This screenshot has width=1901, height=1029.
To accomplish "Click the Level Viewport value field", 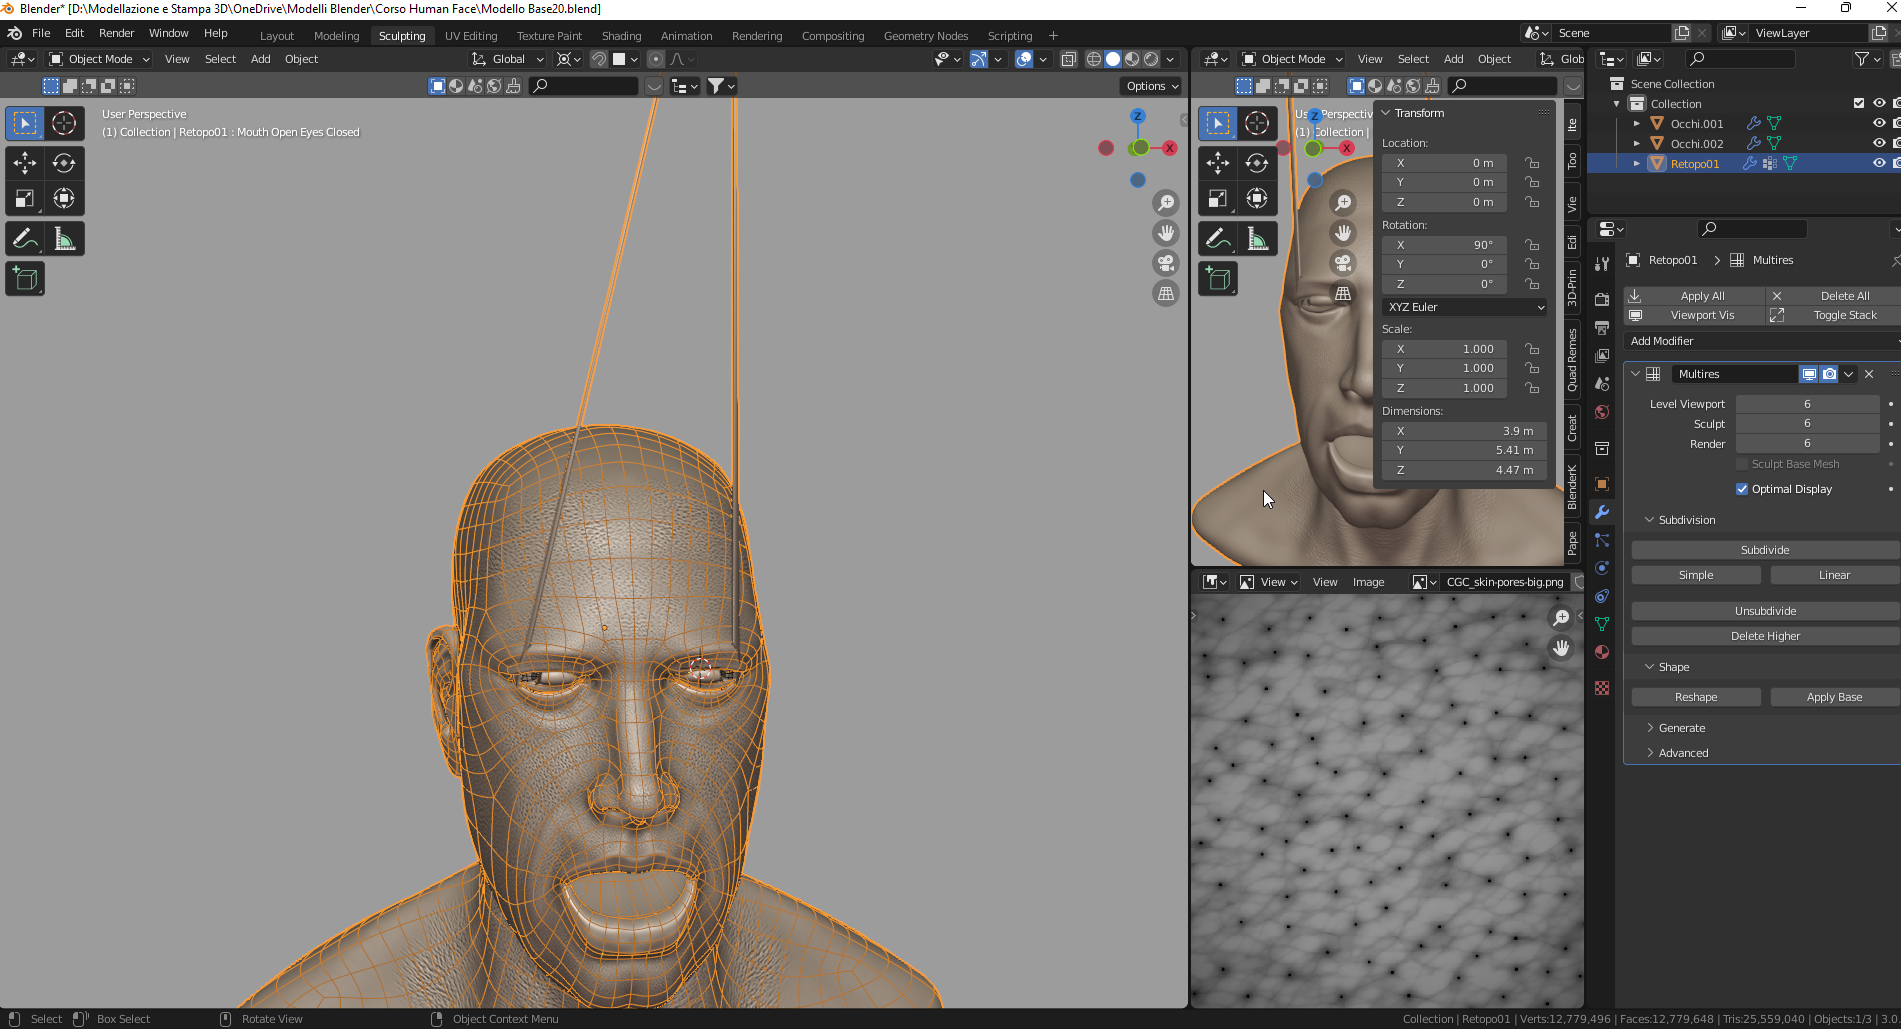I will (x=1806, y=404).
